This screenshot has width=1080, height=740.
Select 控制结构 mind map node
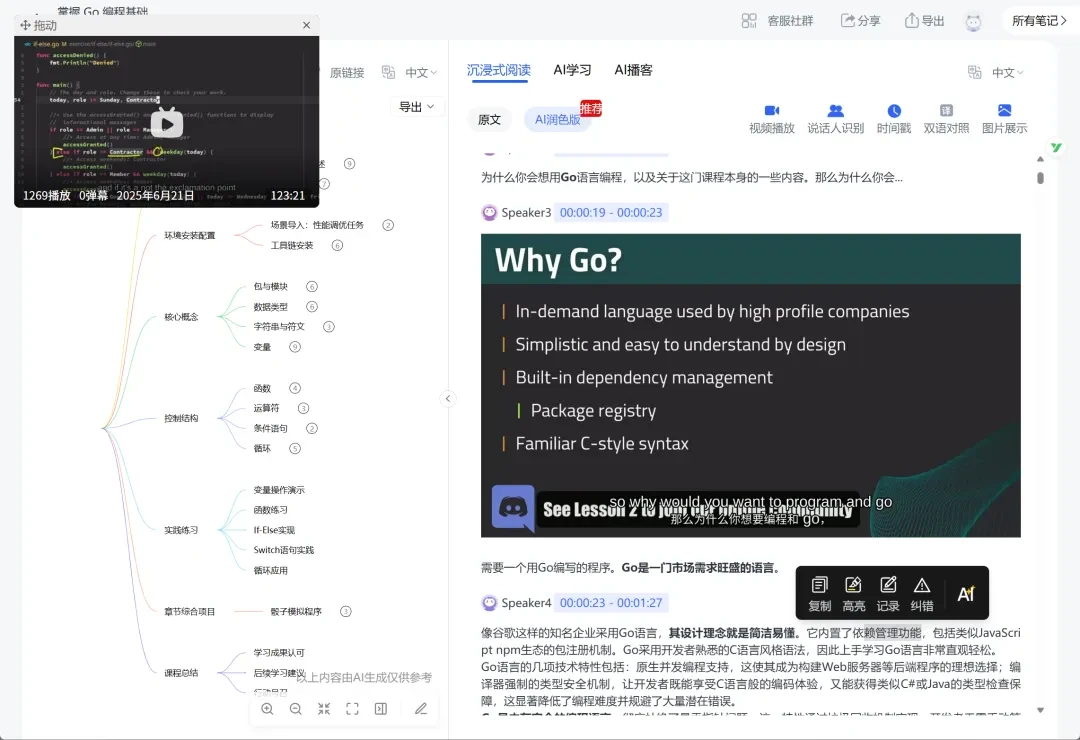(x=181, y=418)
